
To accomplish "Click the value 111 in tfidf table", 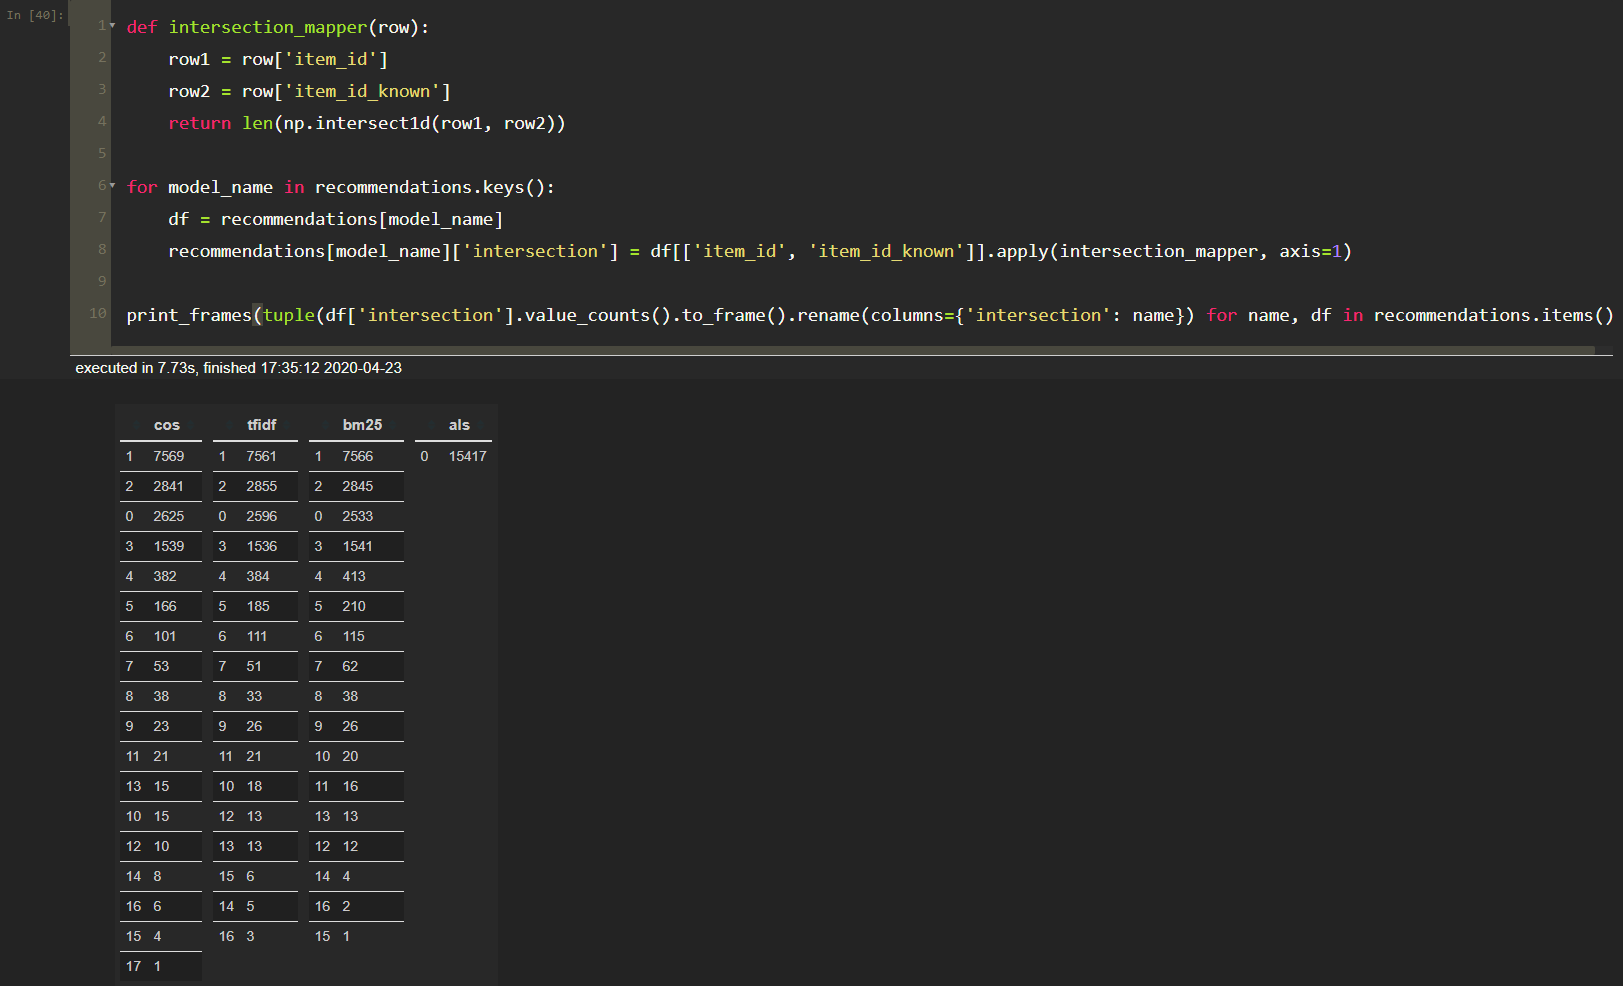I will pyautogui.click(x=257, y=636).
